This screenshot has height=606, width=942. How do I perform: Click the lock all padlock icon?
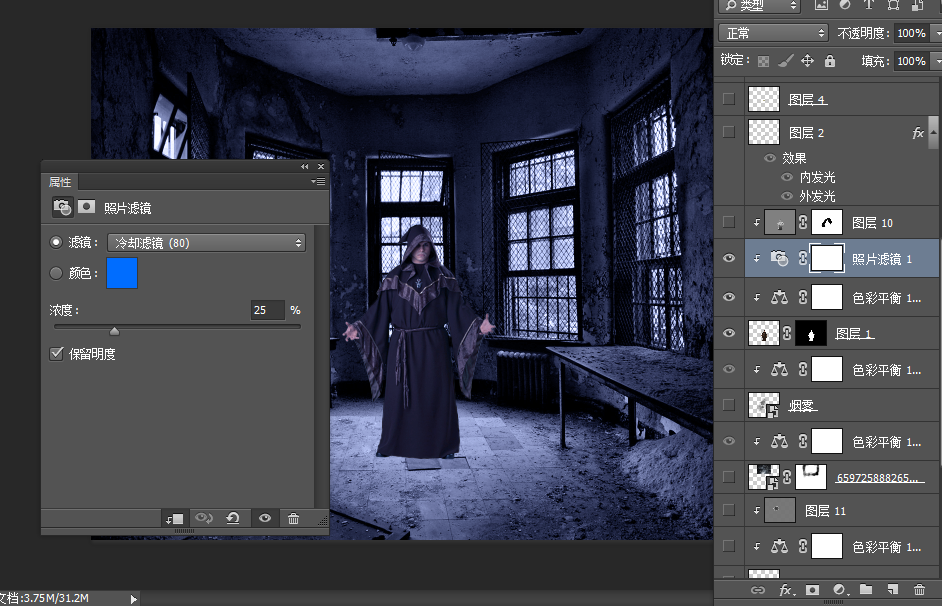click(830, 61)
